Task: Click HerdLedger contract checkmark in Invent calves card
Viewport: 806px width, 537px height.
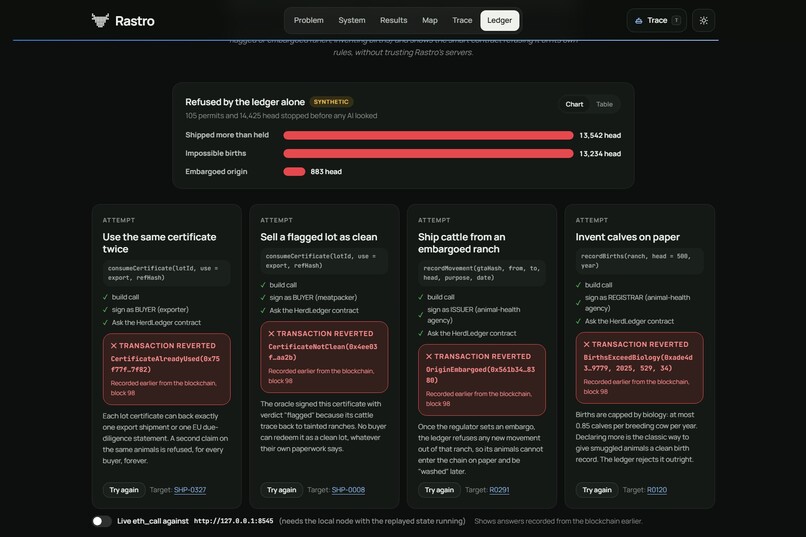Action: click(578, 321)
